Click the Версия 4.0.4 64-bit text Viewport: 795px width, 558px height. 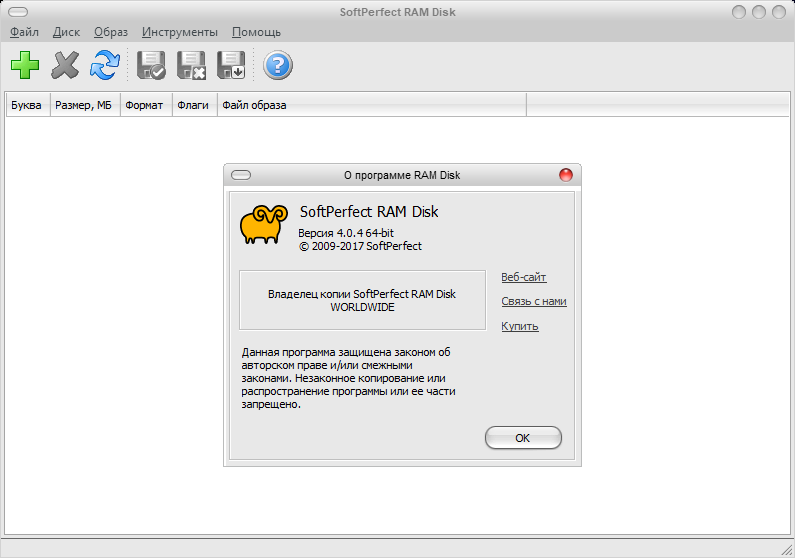pos(346,233)
